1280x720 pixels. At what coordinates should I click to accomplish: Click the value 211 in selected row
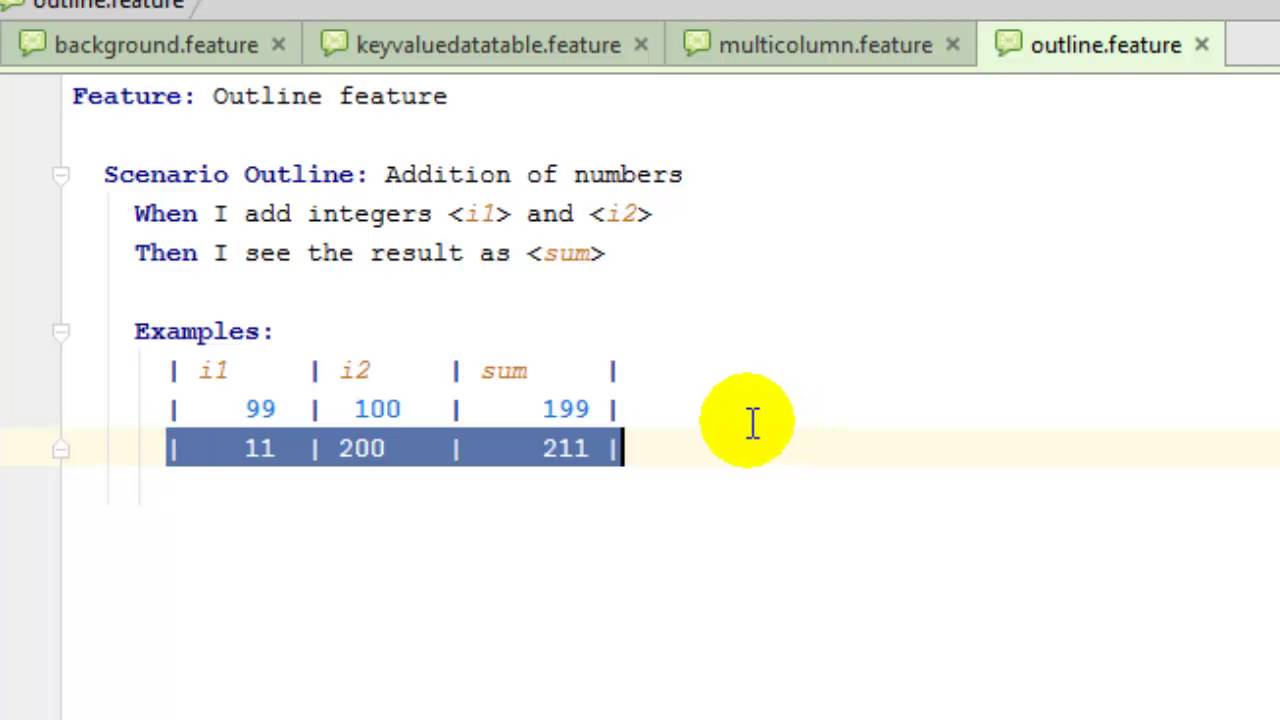[566, 448]
